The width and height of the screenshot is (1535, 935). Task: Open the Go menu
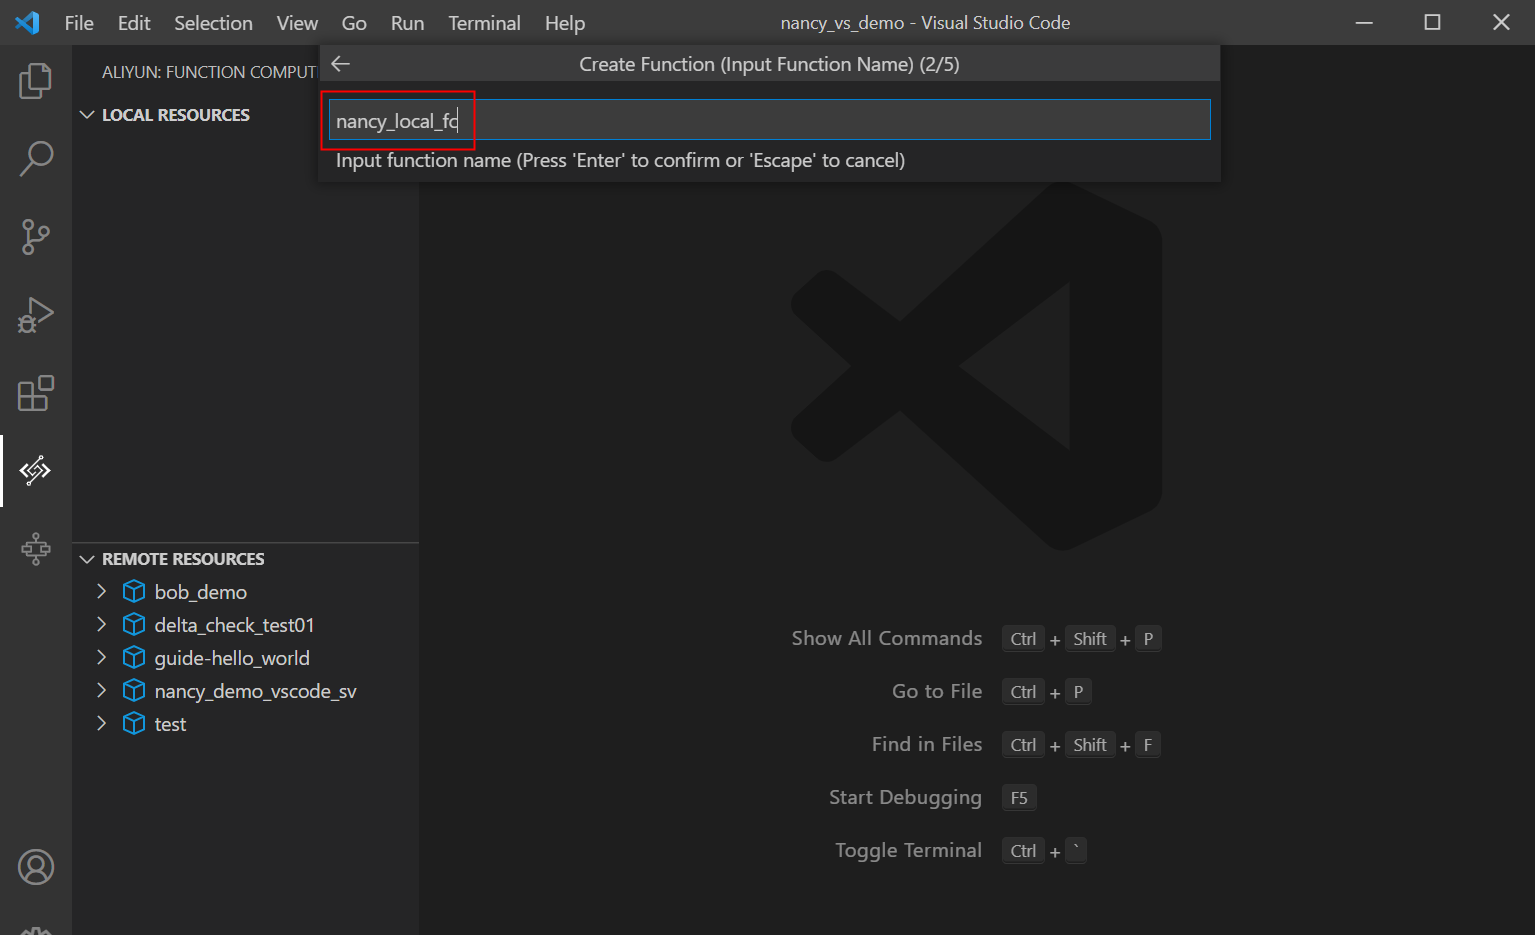pos(354,23)
